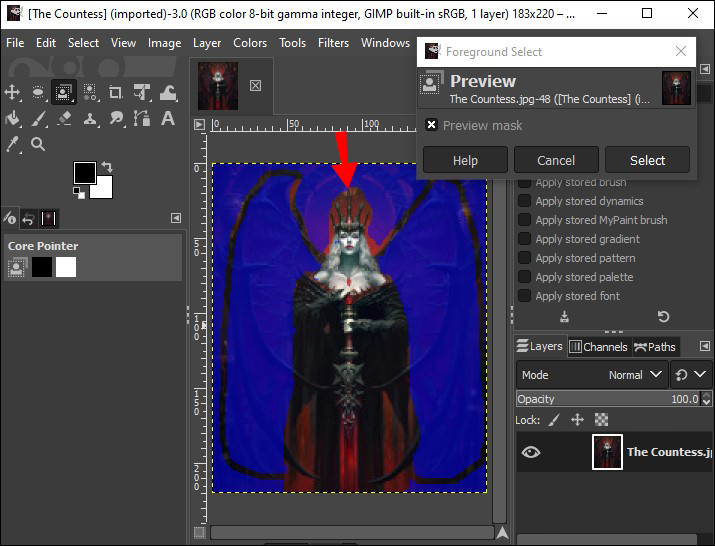Switch to the Channels tab

pyautogui.click(x=598, y=347)
